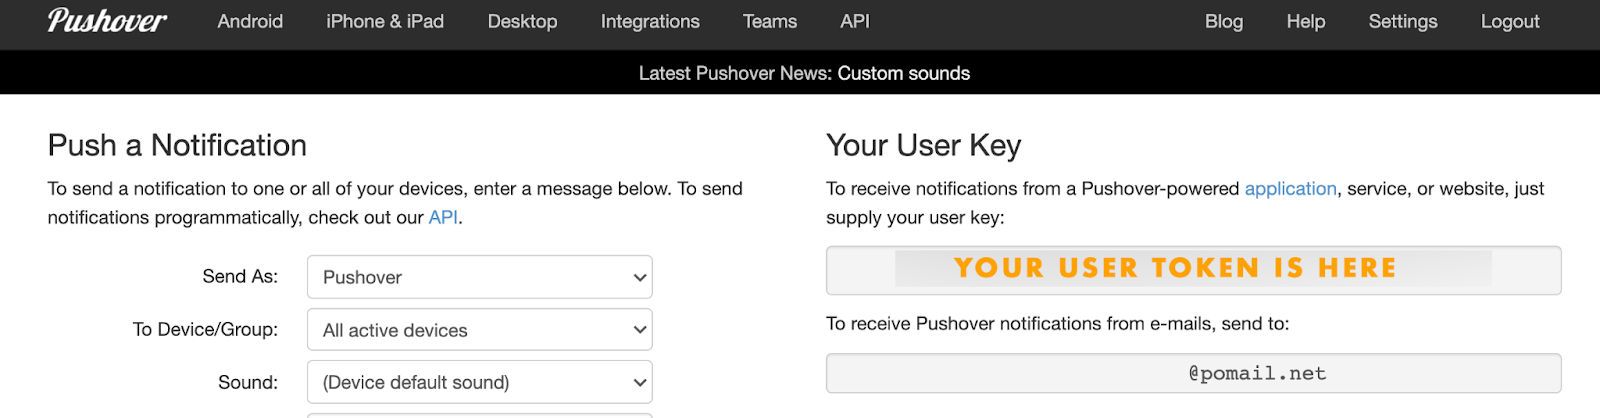Select the Latest Pushover News text
The height and width of the screenshot is (418, 1600).
(x=735, y=73)
